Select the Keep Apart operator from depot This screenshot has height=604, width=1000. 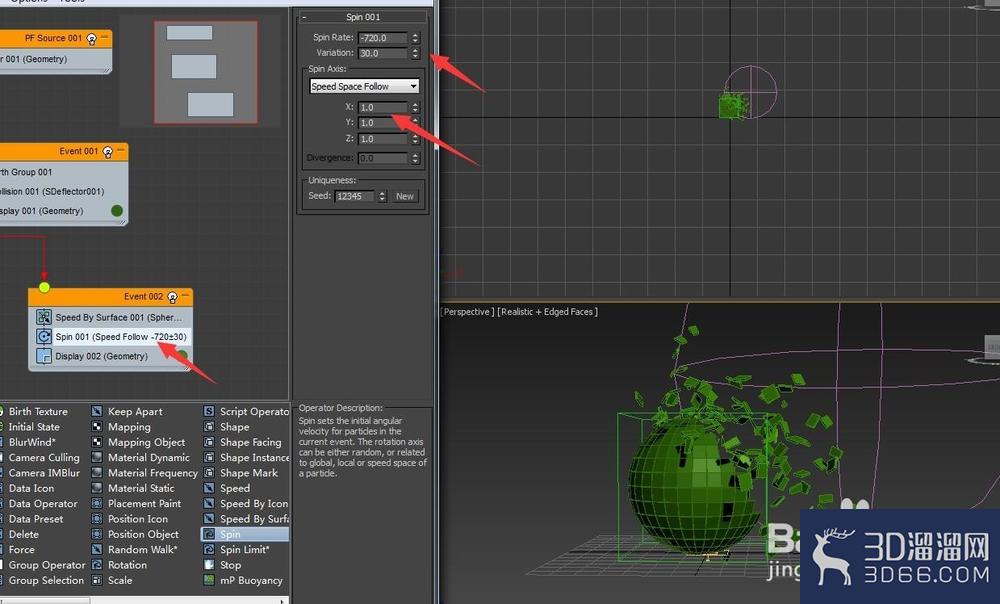tap(132, 411)
